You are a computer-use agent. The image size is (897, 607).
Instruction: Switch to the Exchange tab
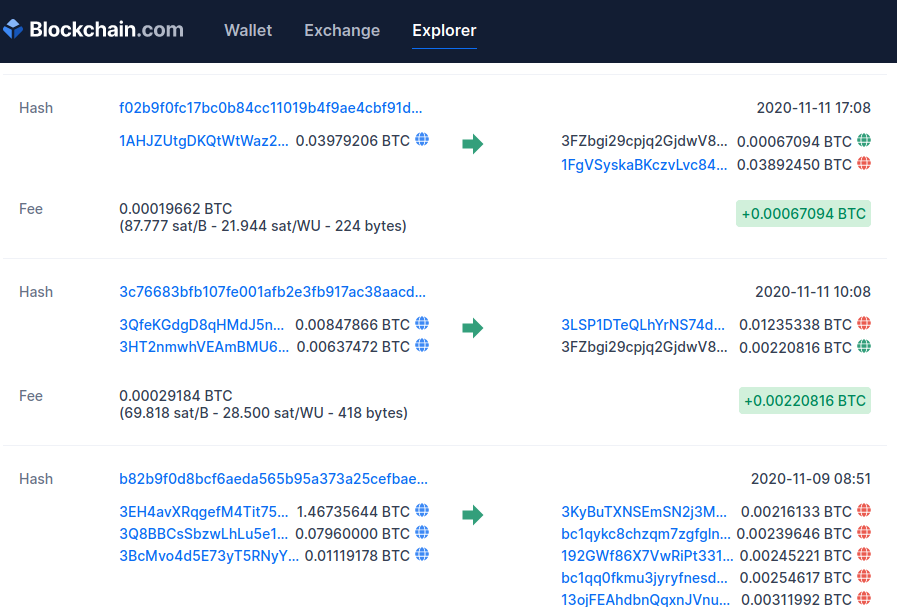(342, 30)
